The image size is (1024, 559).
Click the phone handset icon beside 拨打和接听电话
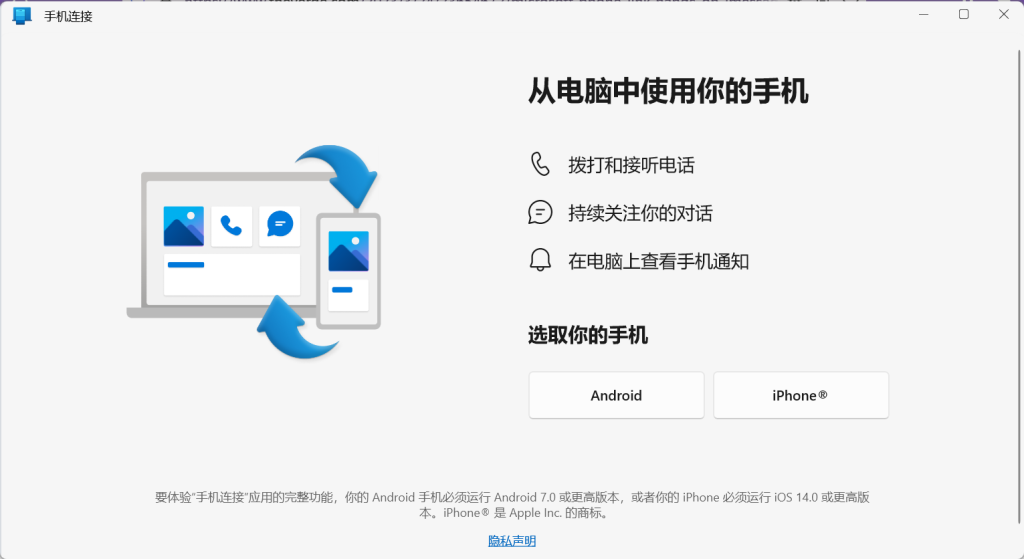tap(540, 165)
